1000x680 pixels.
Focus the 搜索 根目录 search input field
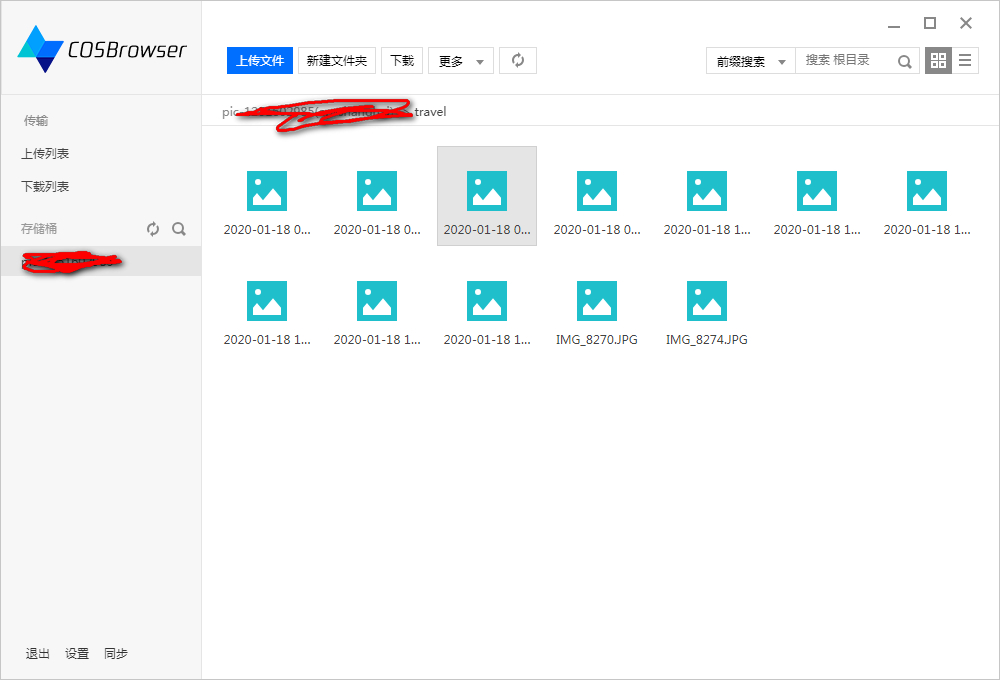click(845, 61)
